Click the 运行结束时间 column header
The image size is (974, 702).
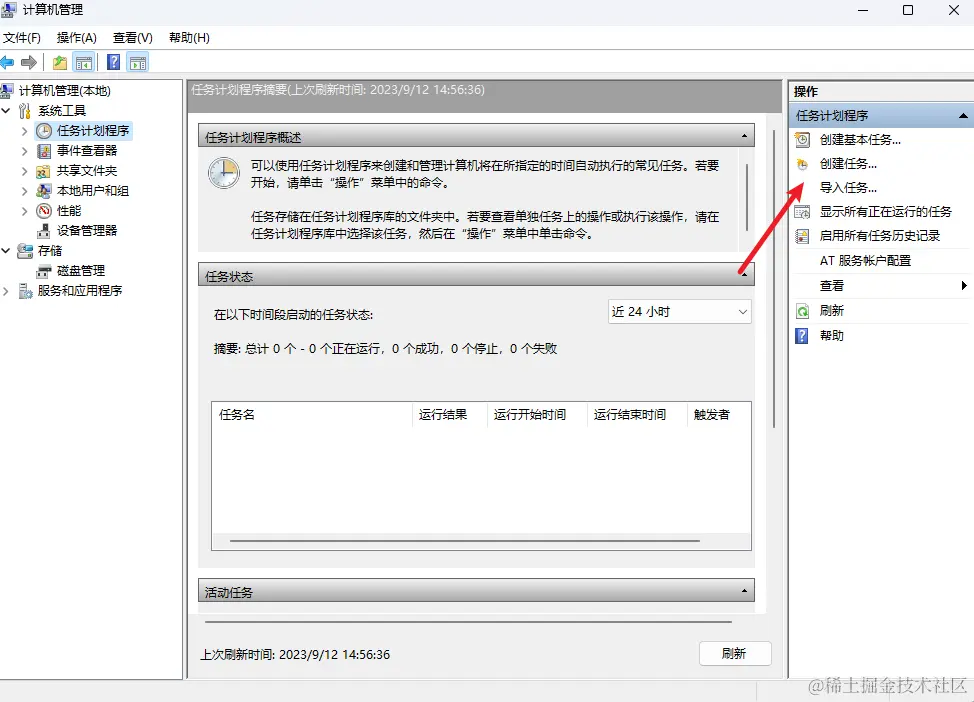click(637, 414)
